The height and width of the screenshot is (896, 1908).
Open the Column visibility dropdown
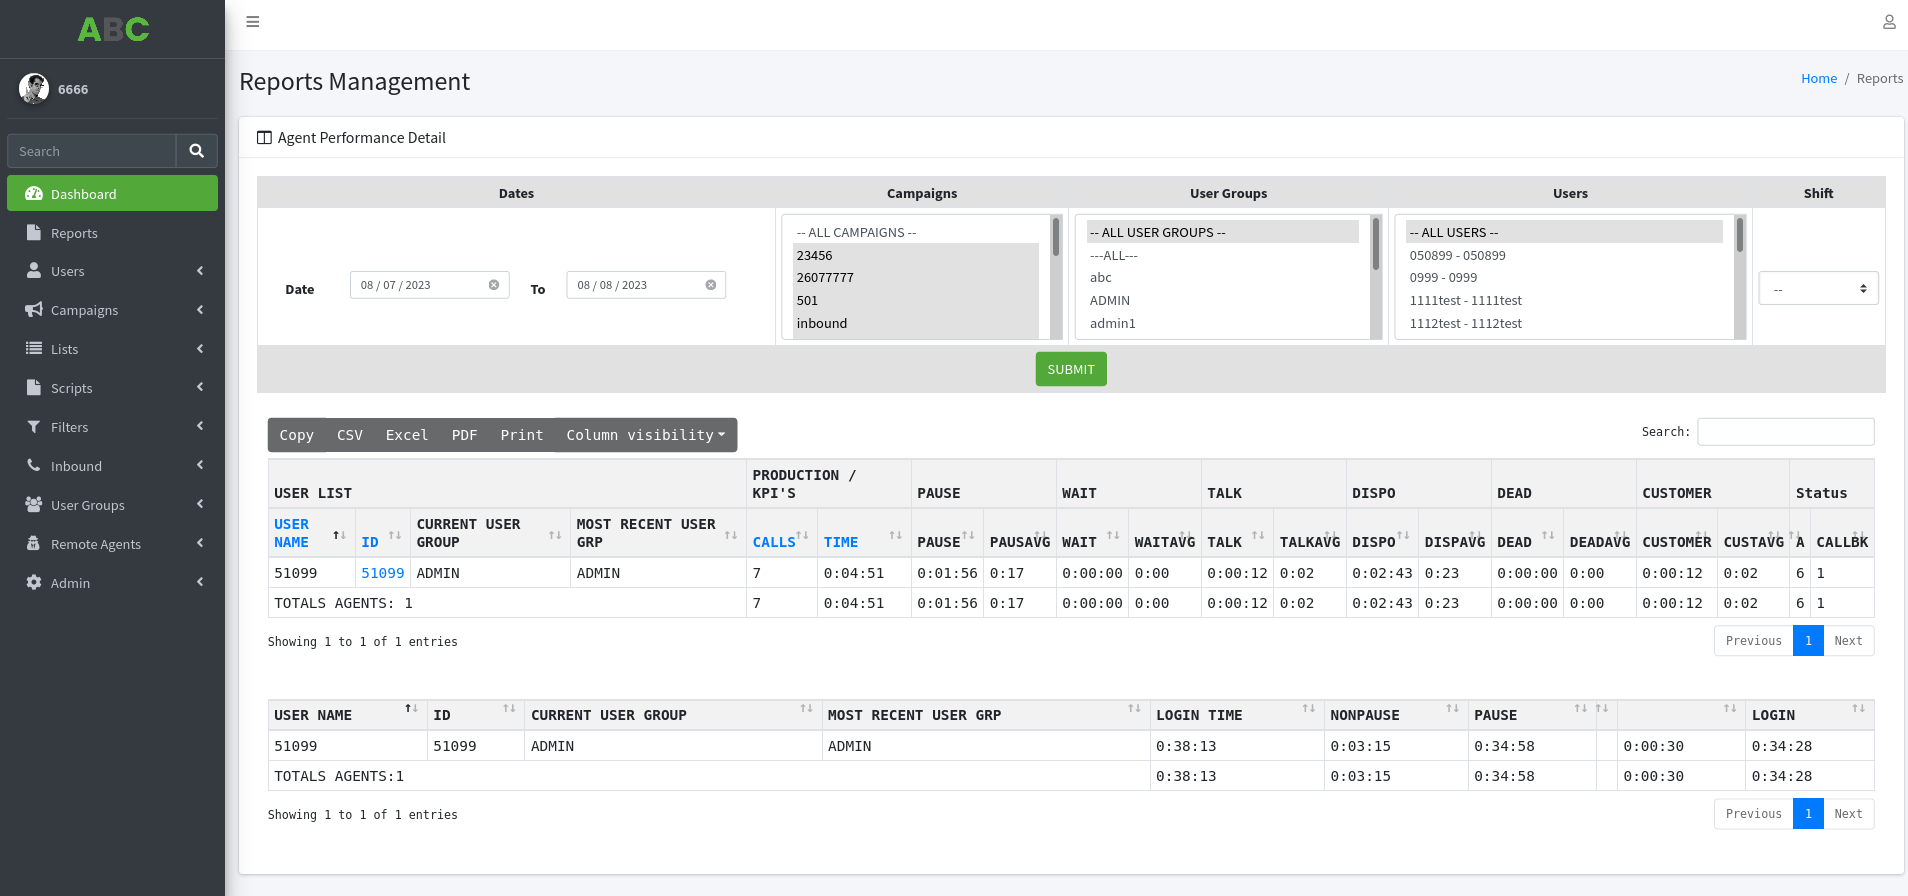(645, 435)
